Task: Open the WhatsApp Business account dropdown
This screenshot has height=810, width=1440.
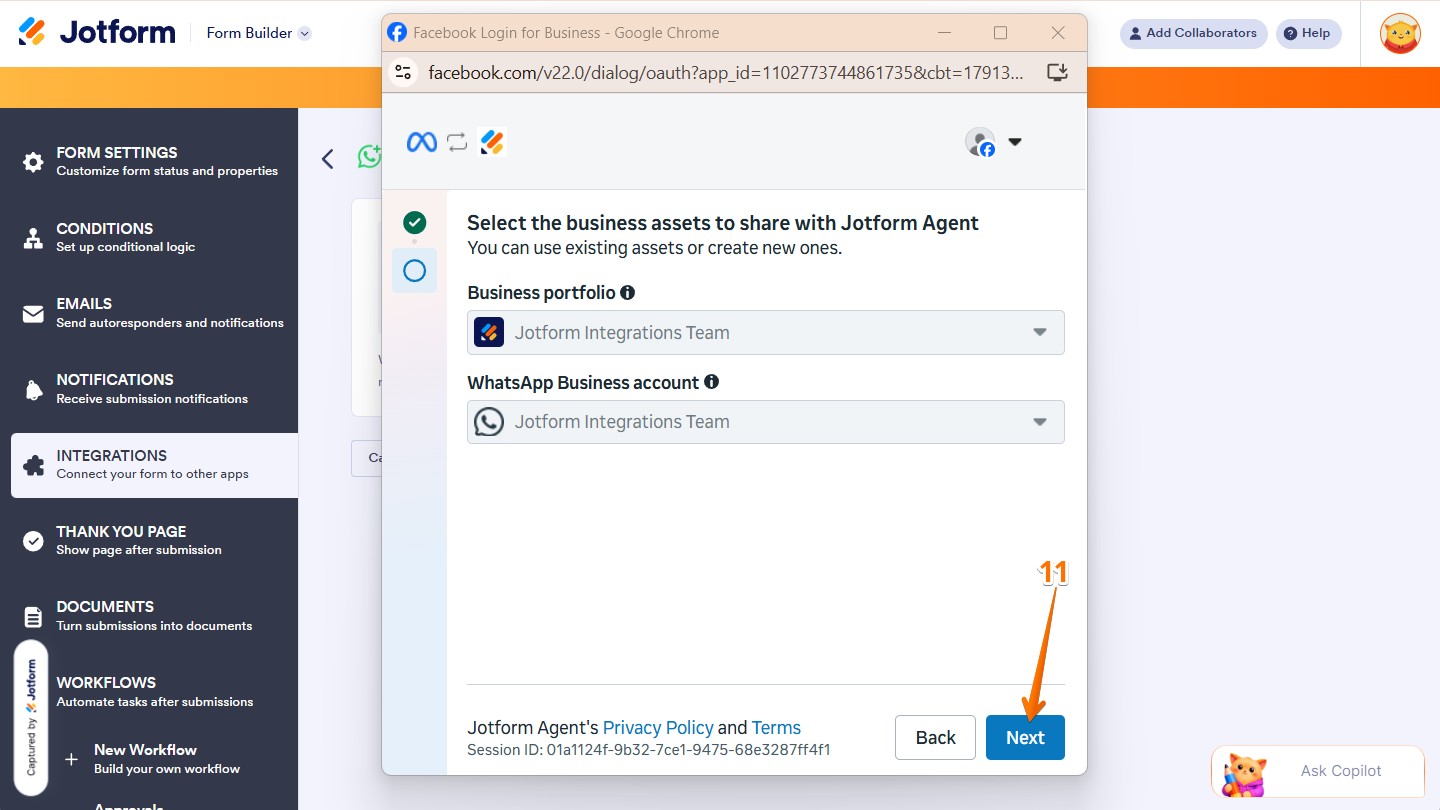Action: click(x=766, y=422)
